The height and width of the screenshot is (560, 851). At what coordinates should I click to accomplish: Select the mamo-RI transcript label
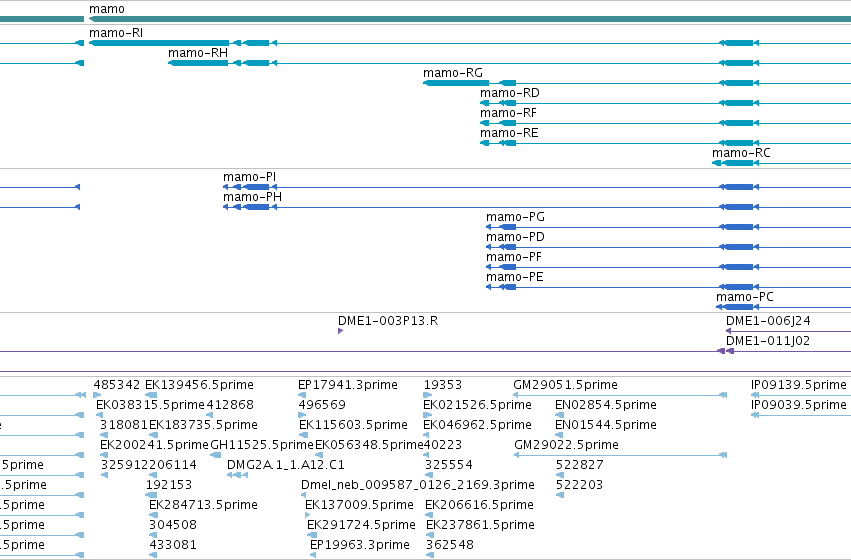[116, 33]
